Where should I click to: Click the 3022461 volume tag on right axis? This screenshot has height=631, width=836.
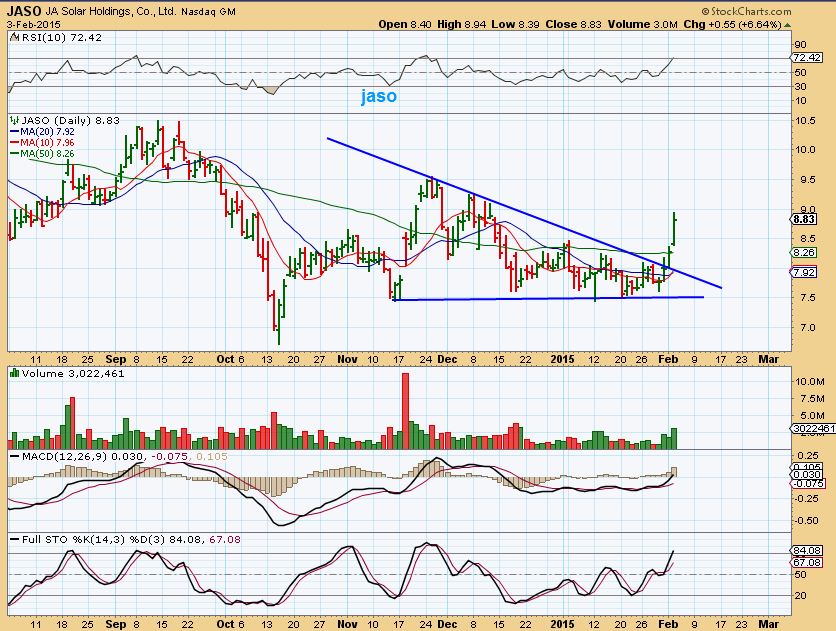[x=813, y=428]
